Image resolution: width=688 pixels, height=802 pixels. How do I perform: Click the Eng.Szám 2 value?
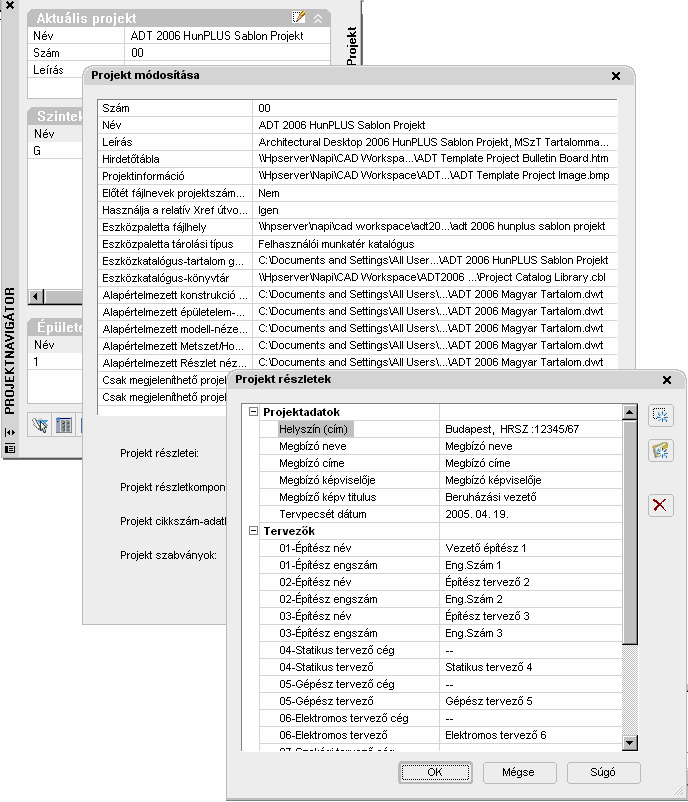coord(473,599)
